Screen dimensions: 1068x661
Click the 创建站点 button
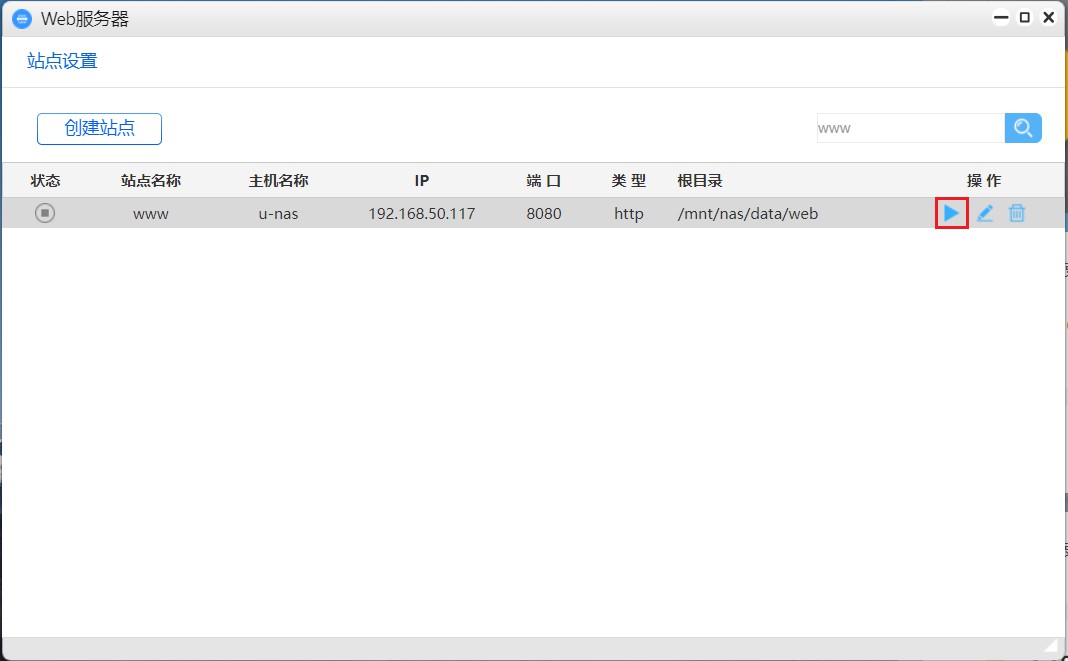click(99, 128)
